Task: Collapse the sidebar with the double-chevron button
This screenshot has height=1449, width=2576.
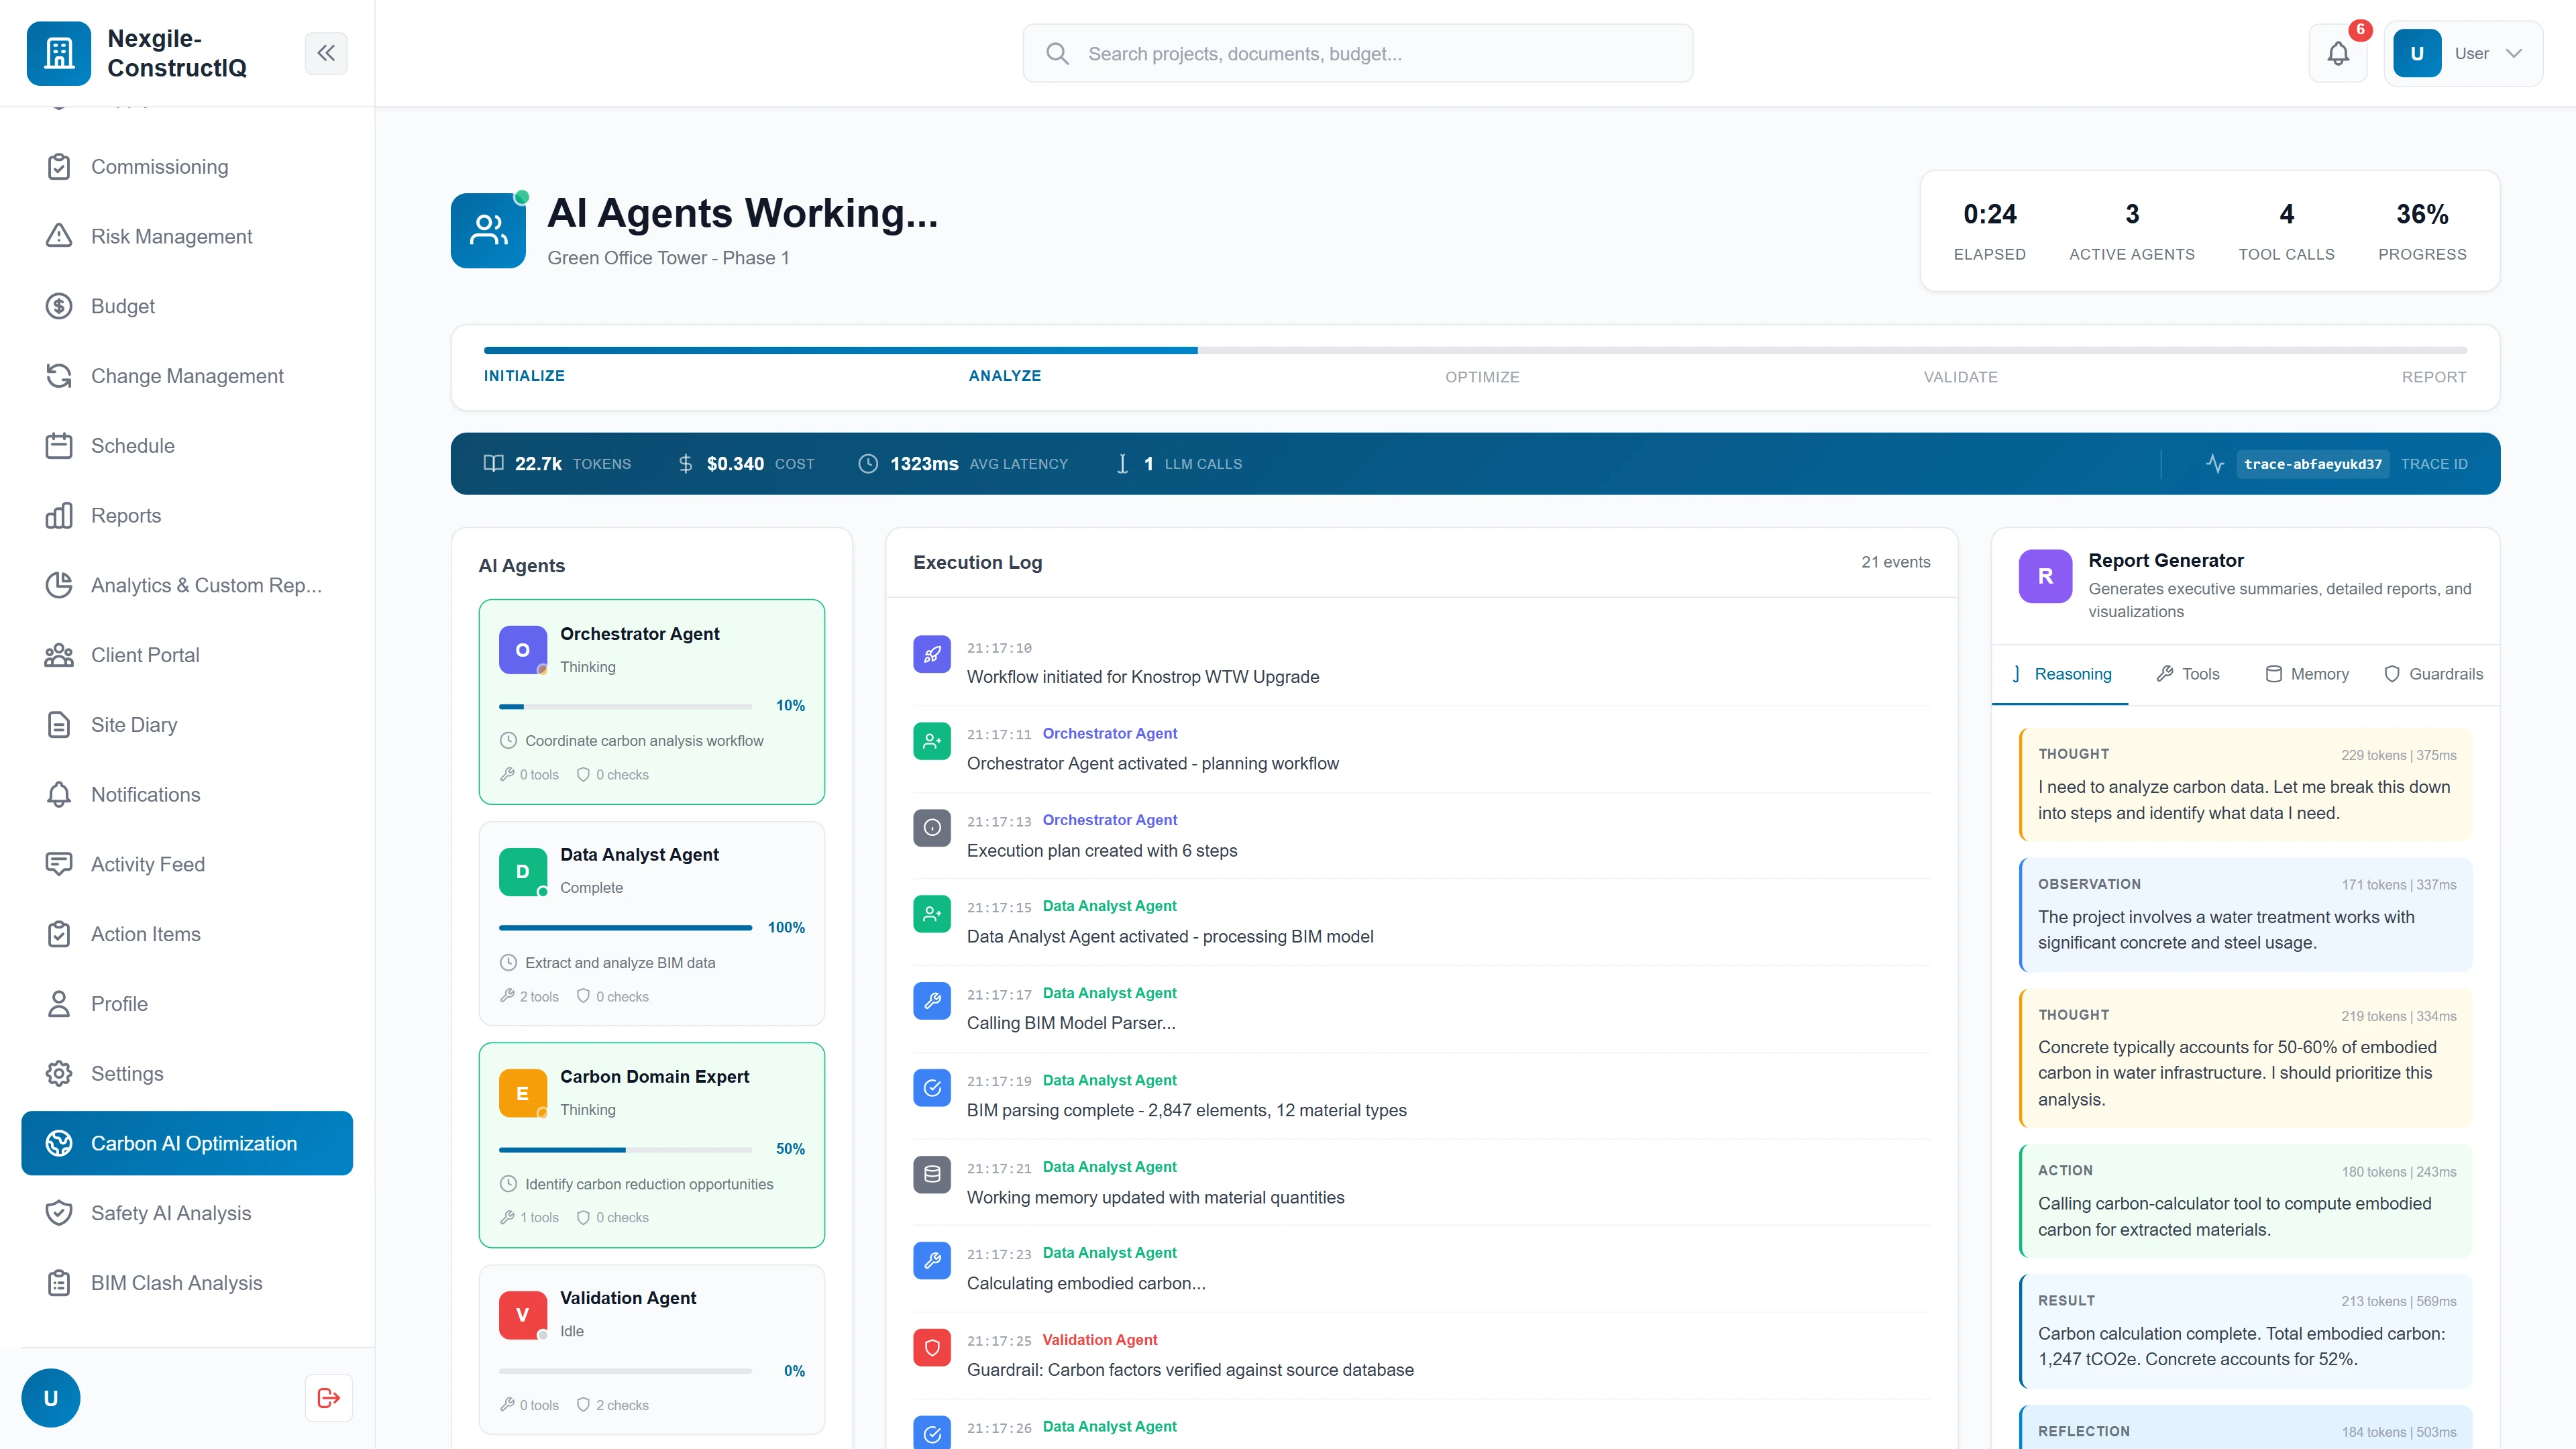Action: click(x=326, y=53)
